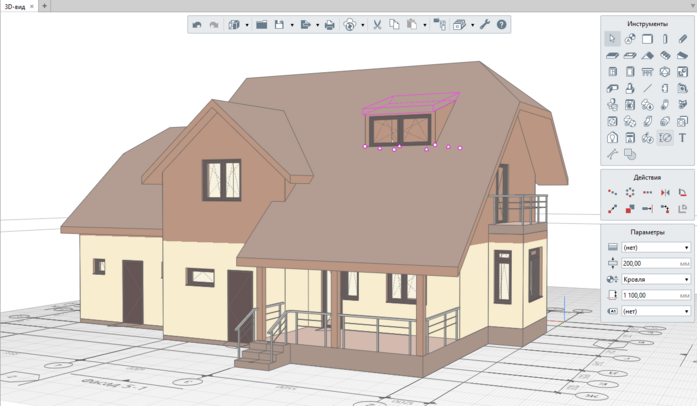Add a new tab with plus button
Image resolution: width=697 pixels, height=406 pixels.
pyautogui.click(x=44, y=6)
